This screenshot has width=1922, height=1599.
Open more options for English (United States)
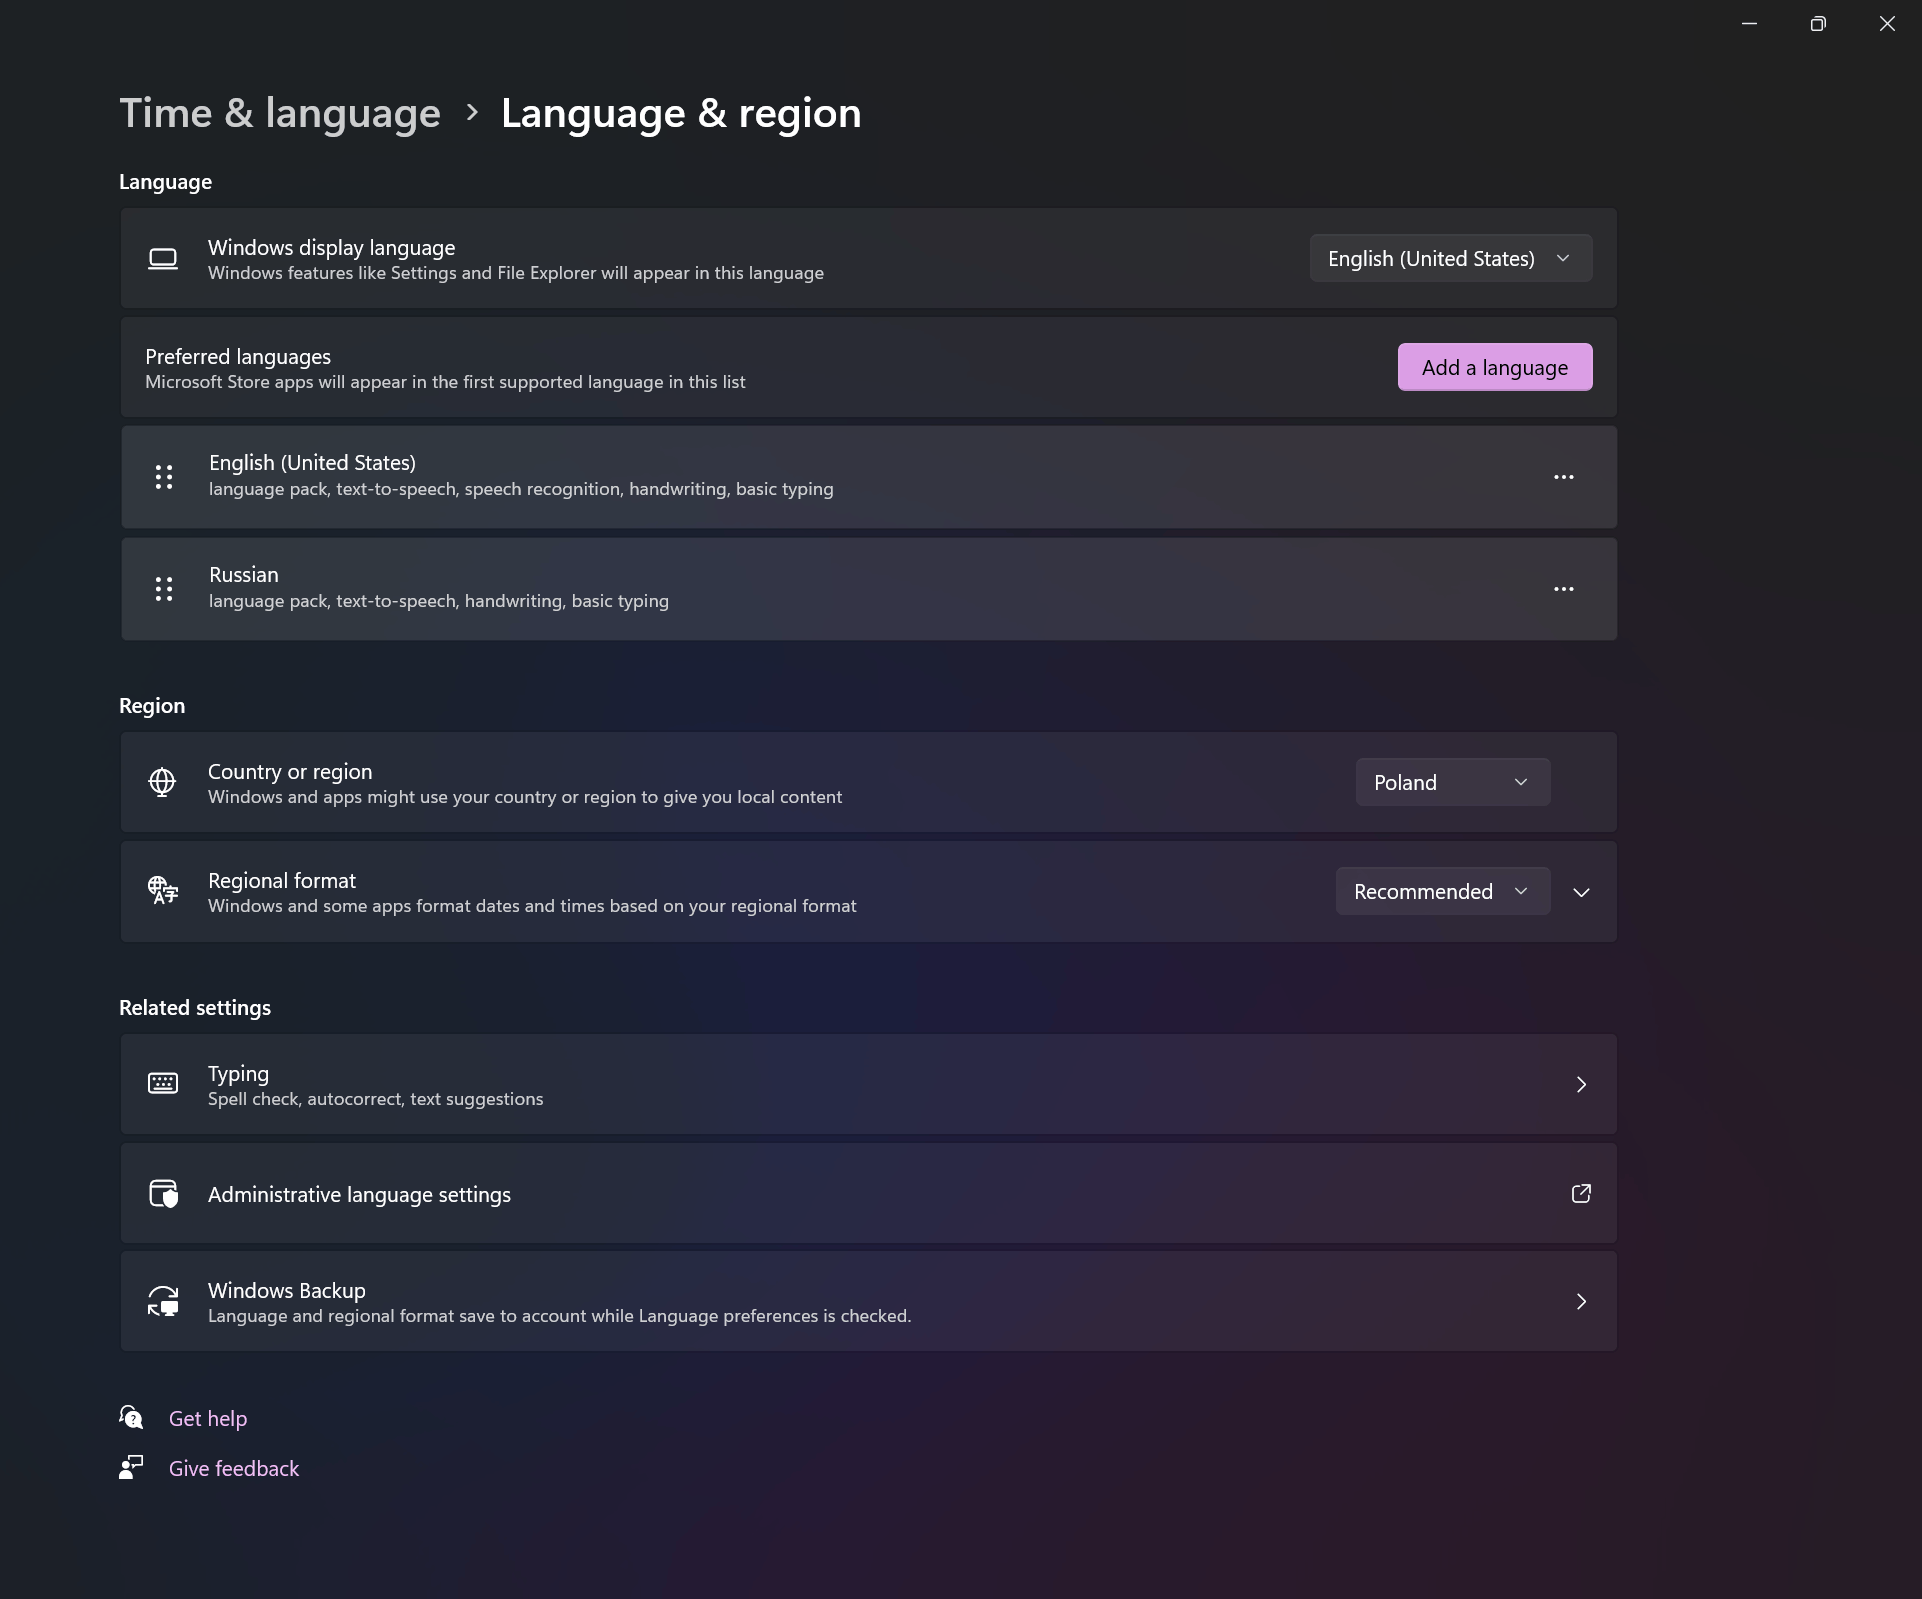click(x=1563, y=477)
